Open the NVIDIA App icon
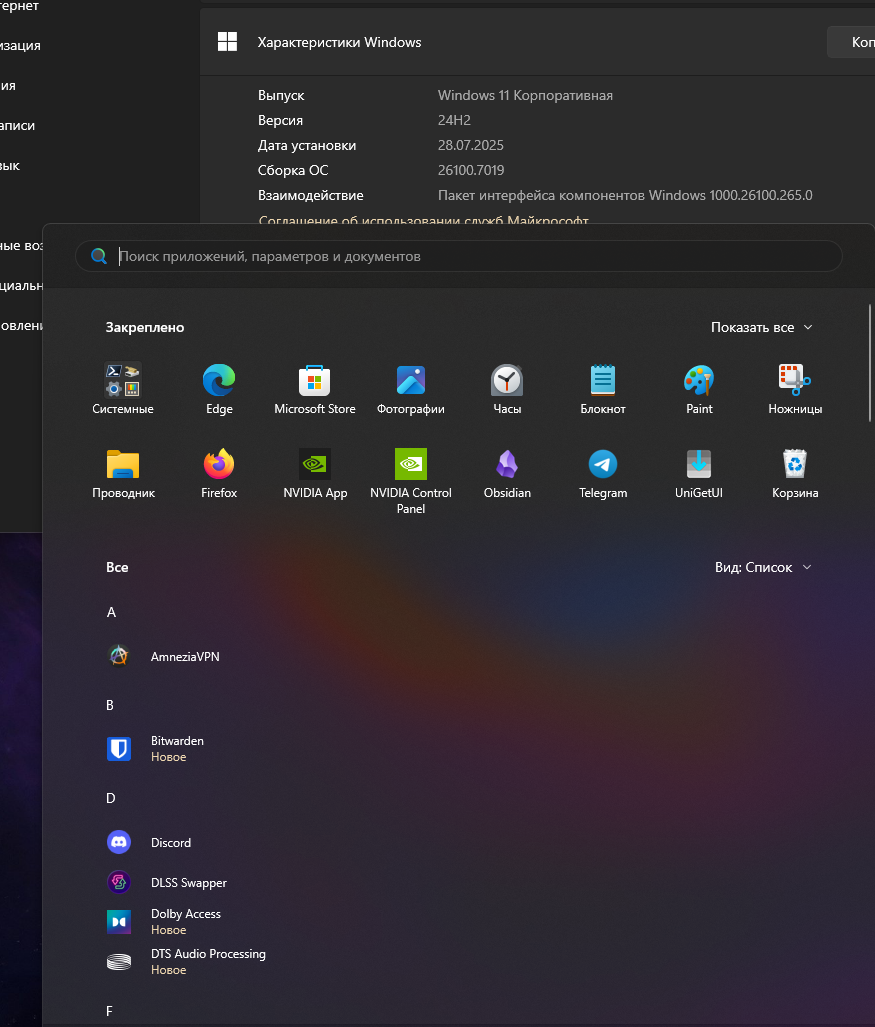 (x=314, y=474)
